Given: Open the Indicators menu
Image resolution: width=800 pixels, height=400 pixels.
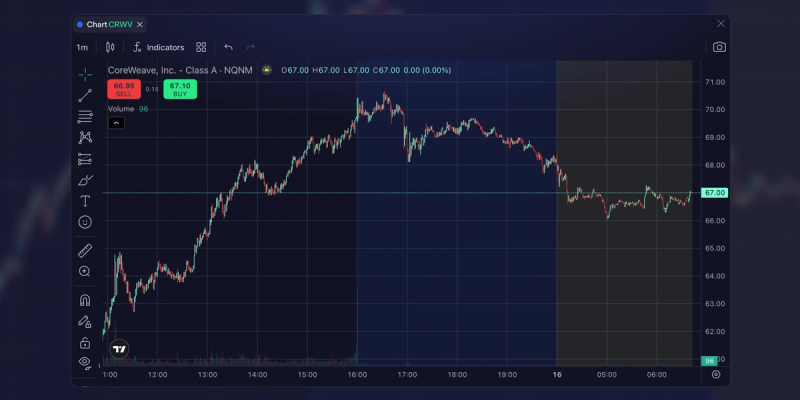Looking at the screenshot, I should [158, 47].
